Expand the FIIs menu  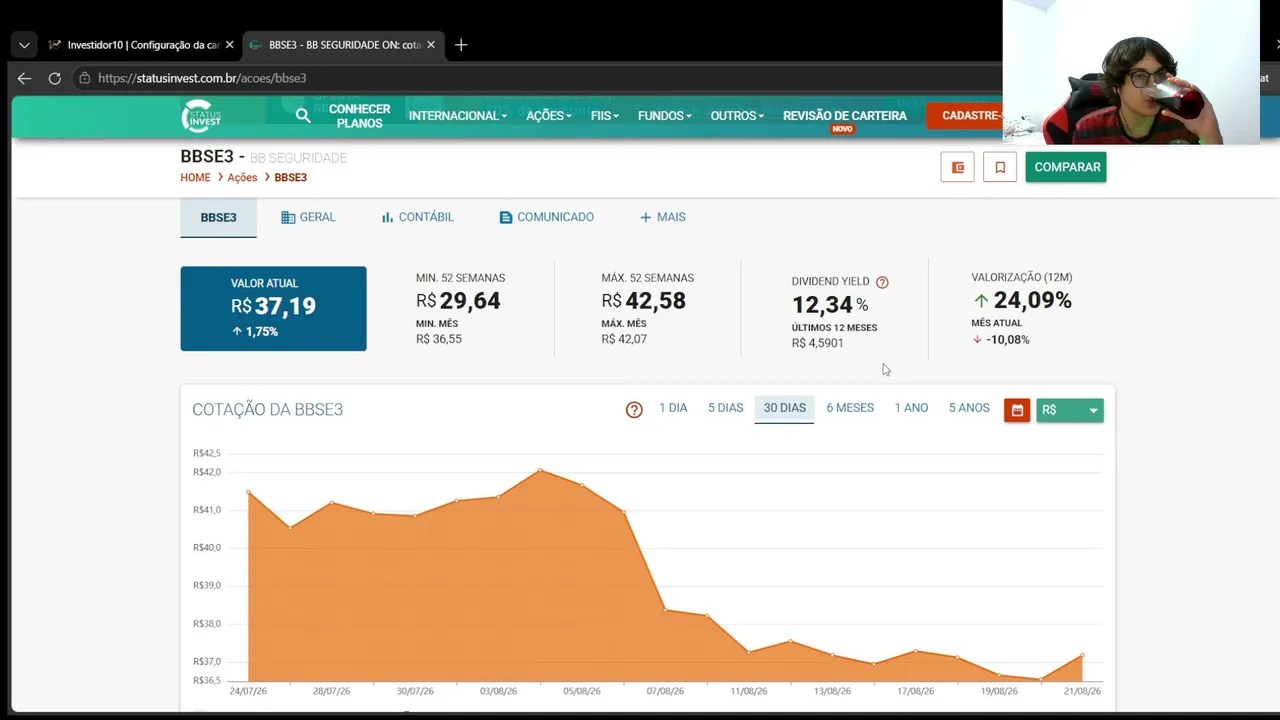point(605,116)
